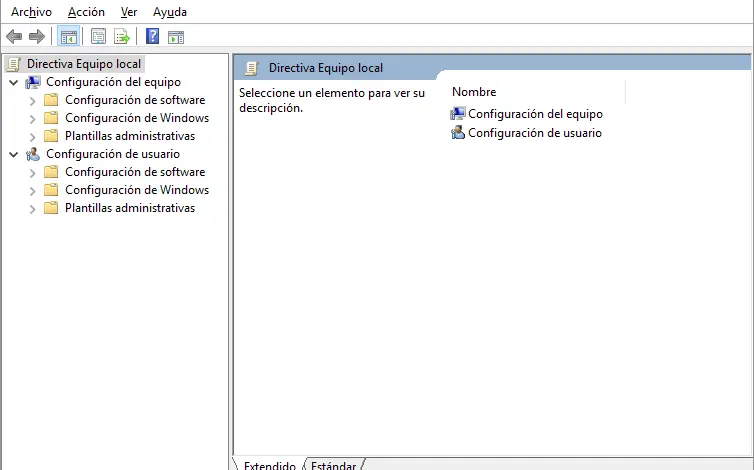Click folder icon of Configuración de software under usuario
The width and height of the screenshot is (754, 470).
pyautogui.click(x=51, y=172)
